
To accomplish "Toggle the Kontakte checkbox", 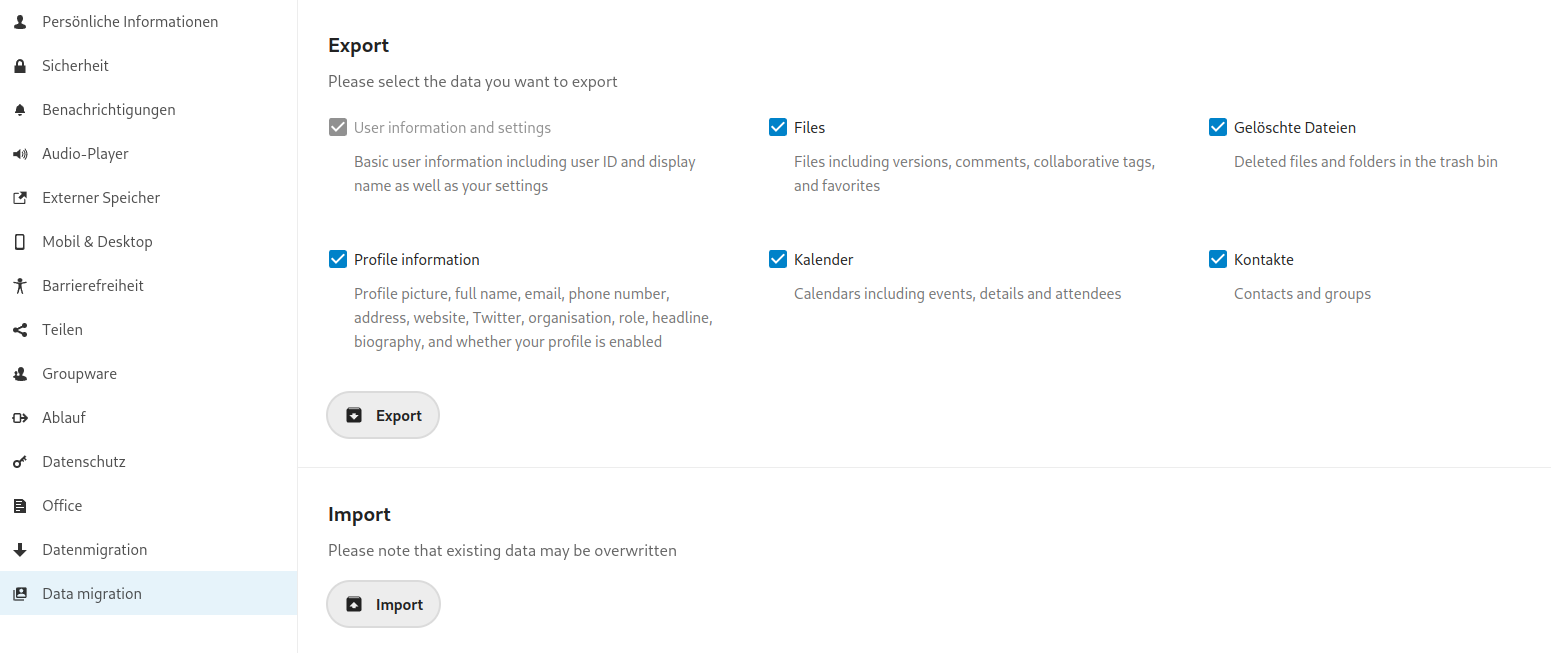I will [x=1218, y=259].
